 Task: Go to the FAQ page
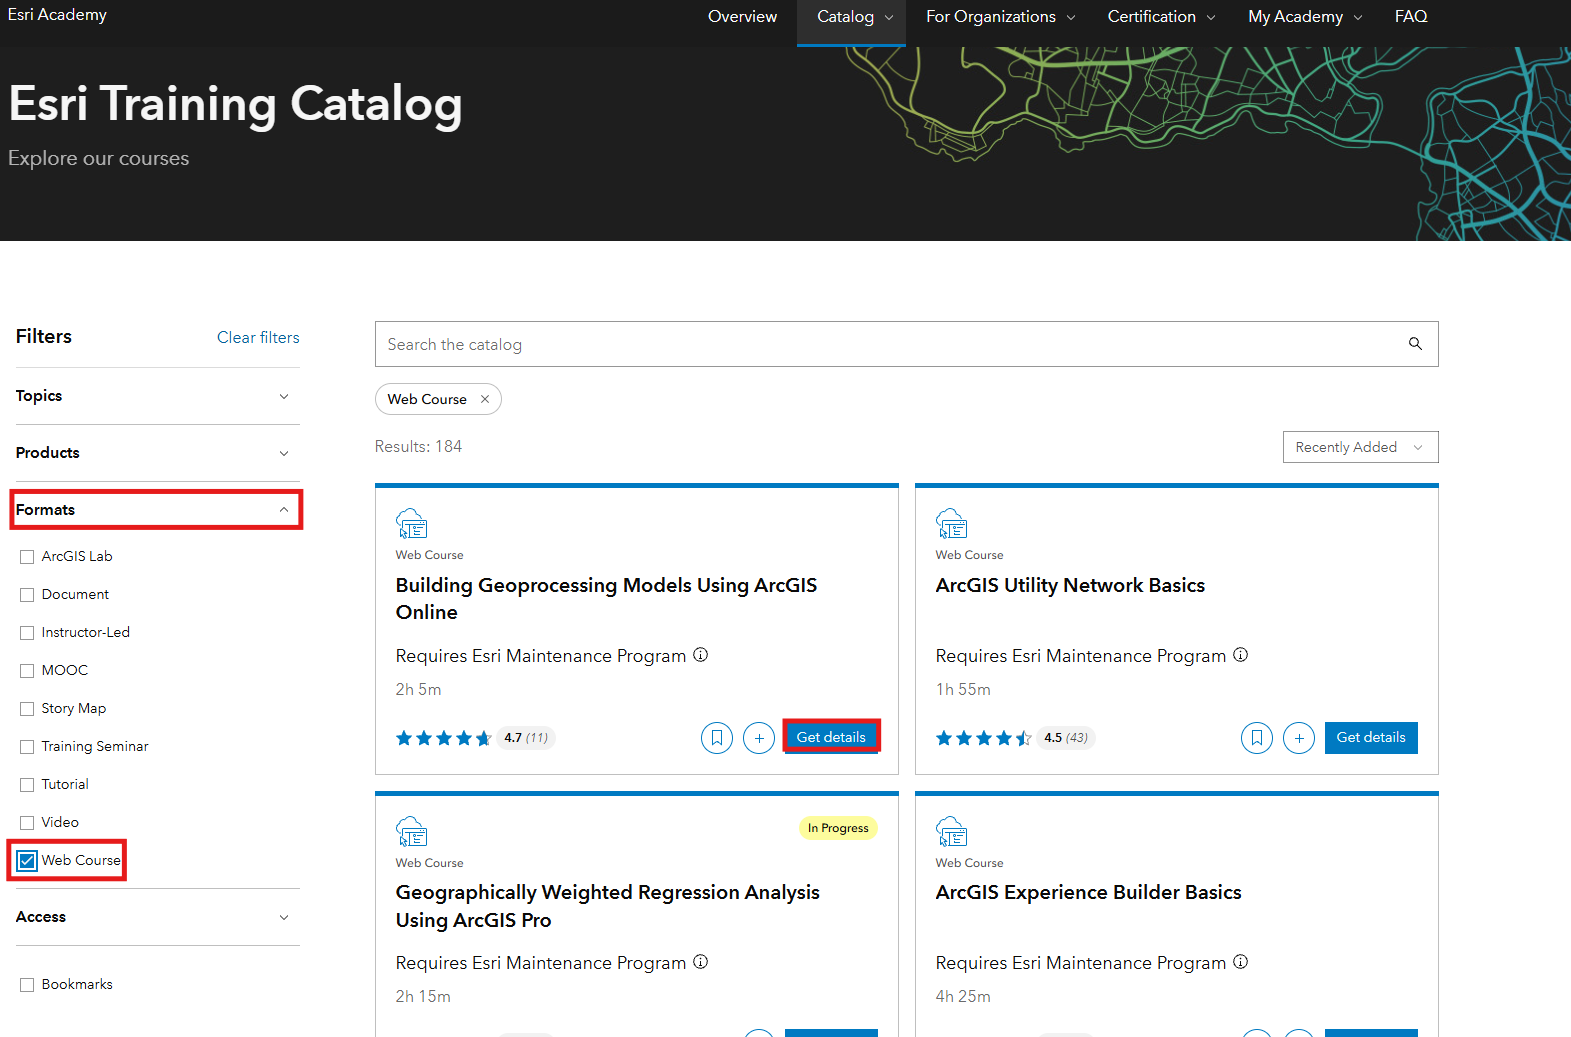[1411, 17]
